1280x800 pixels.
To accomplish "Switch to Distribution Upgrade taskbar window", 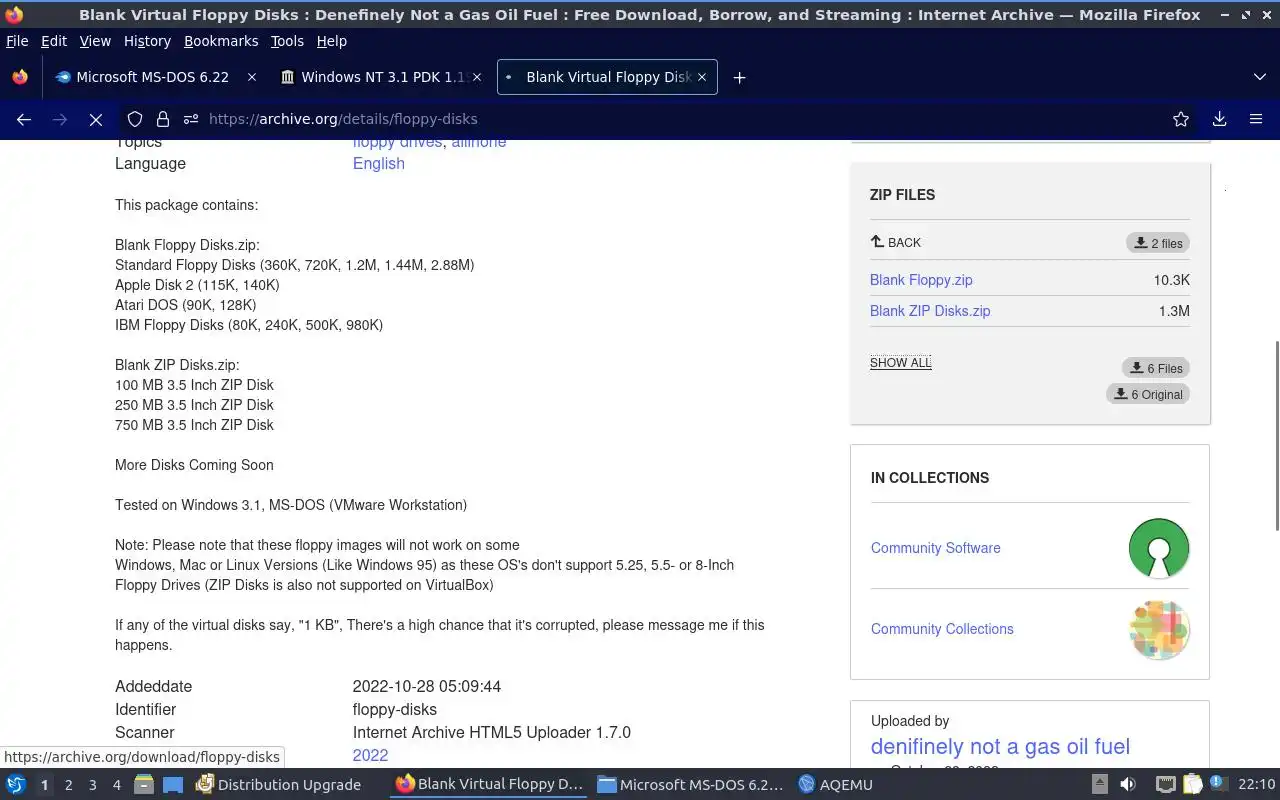I will (x=279, y=785).
